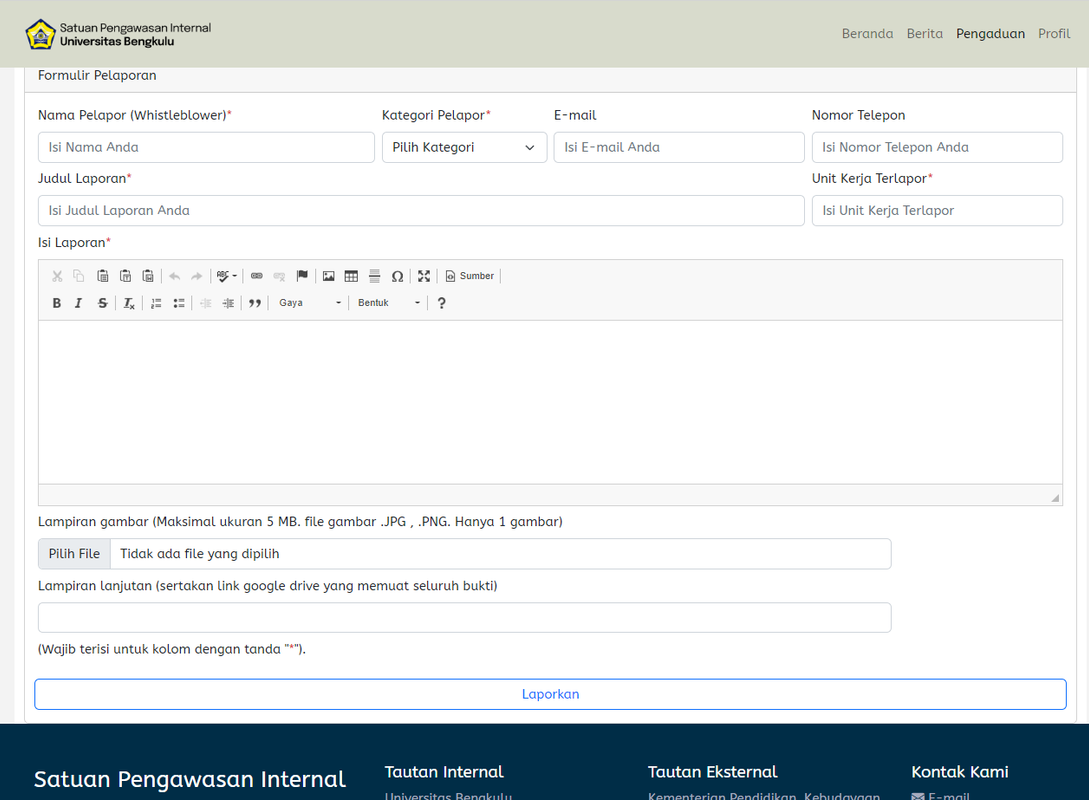Click the Increase Indent icon
Screen dimensions: 1089x800
(x=228, y=303)
